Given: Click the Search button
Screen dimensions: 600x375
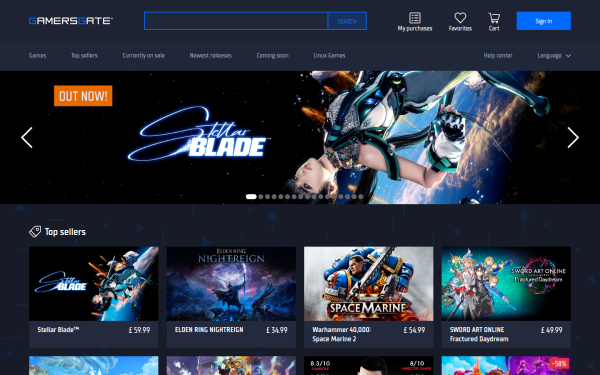Looking at the screenshot, I should (347, 21).
